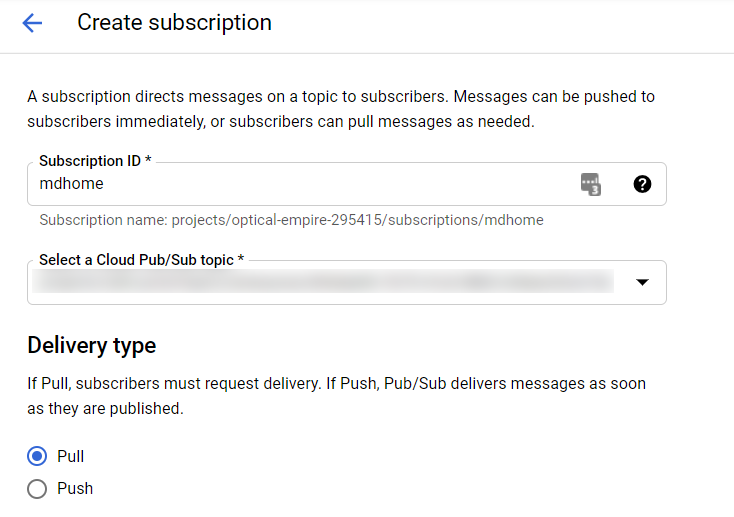Expand the Cloud Pub/Sub topic dropdown arrow
This screenshot has width=734, height=517.
coord(643,283)
